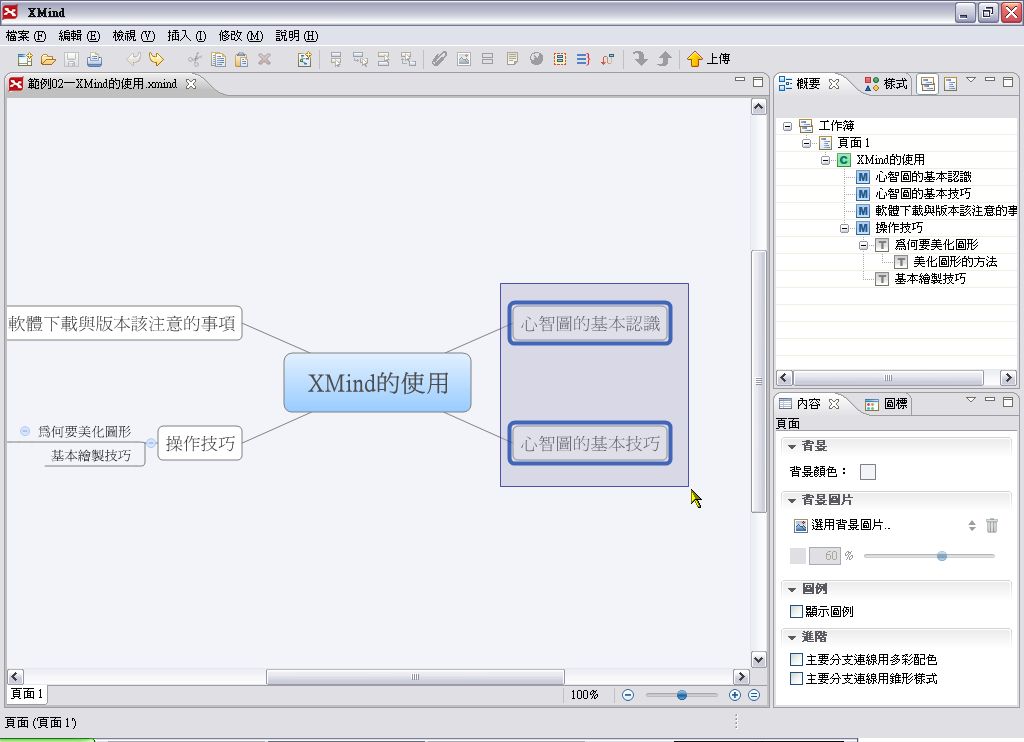Close the 範例02 xmind editor tab
The height and width of the screenshot is (742, 1024).
click(x=191, y=84)
